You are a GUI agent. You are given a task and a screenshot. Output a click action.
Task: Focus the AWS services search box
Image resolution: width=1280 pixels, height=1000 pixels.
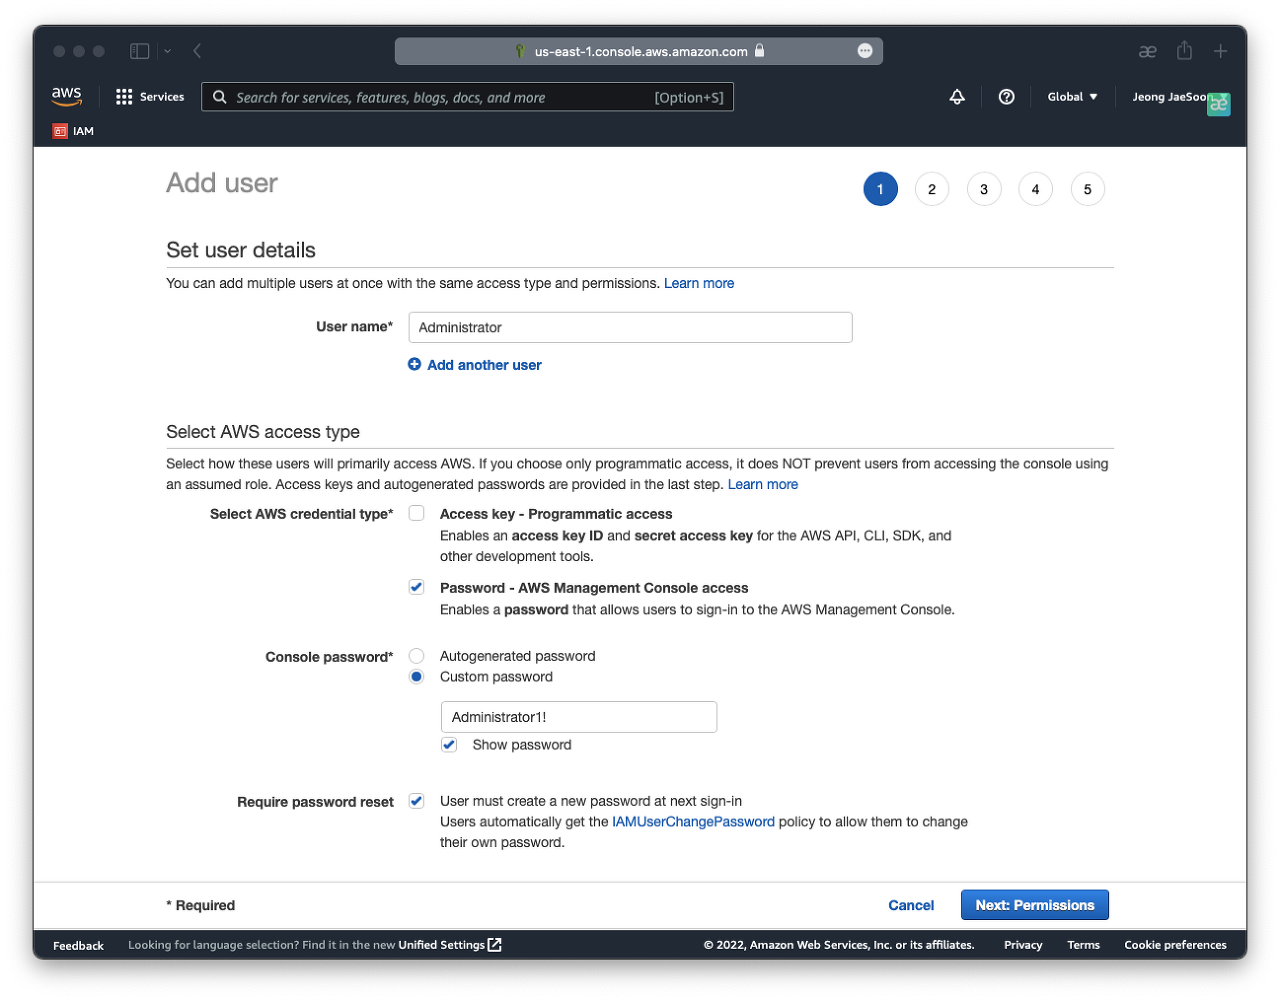pos(467,97)
